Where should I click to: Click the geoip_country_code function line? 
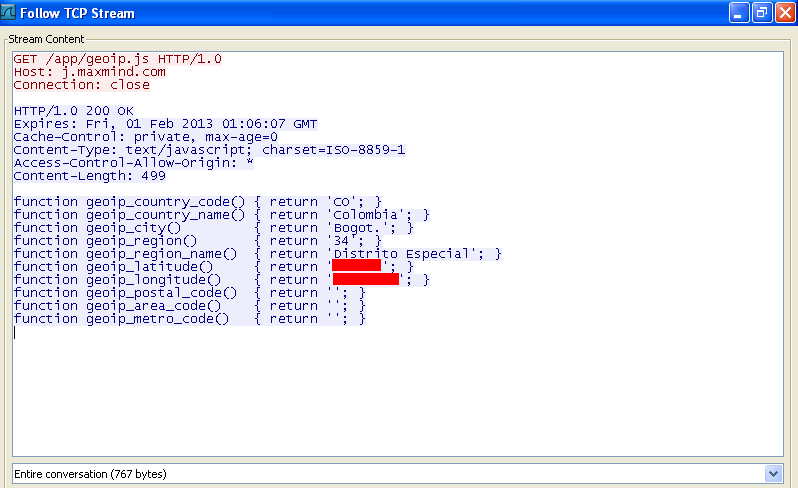click(197, 202)
